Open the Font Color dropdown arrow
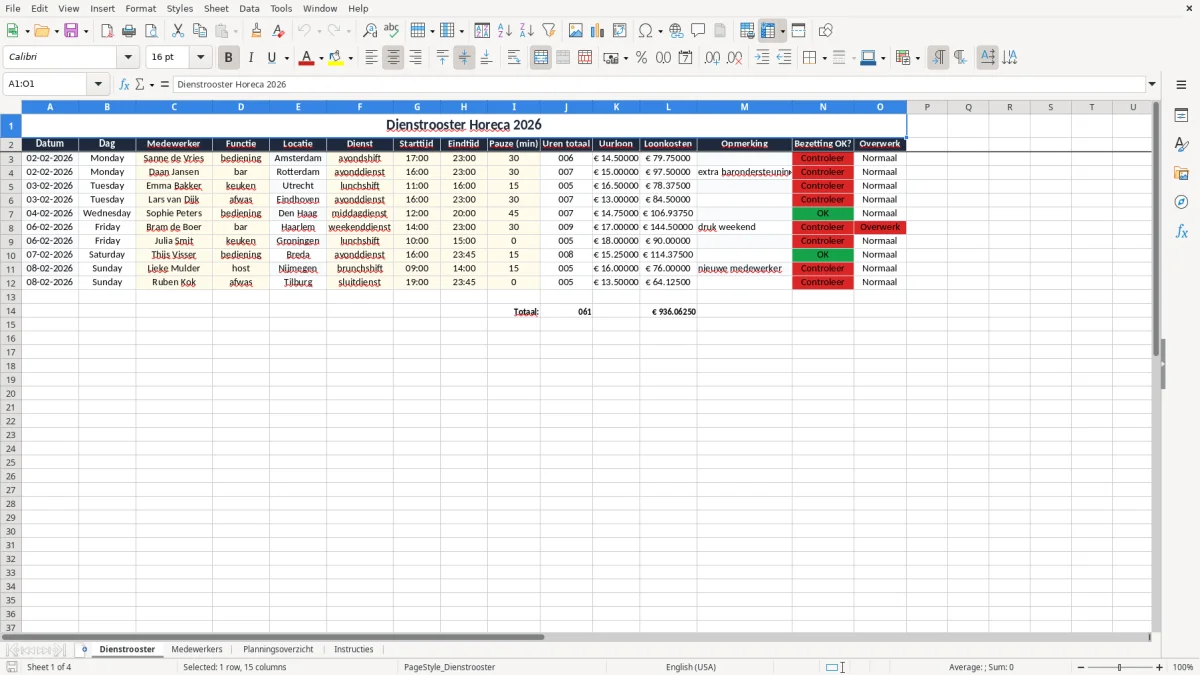Image resolution: width=1200 pixels, height=675 pixels. pyautogui.click(x=320, y=58)
